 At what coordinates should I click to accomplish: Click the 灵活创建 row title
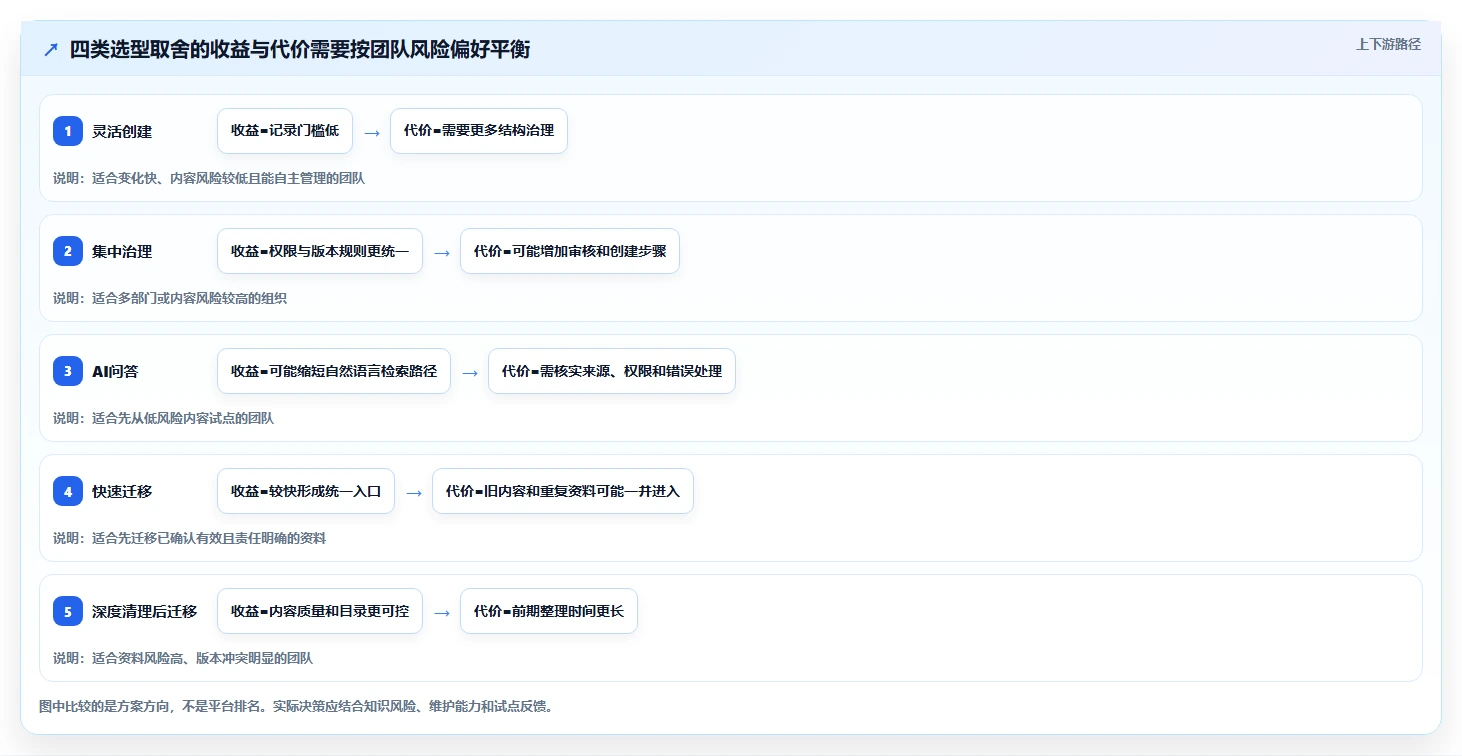[122, 131]
